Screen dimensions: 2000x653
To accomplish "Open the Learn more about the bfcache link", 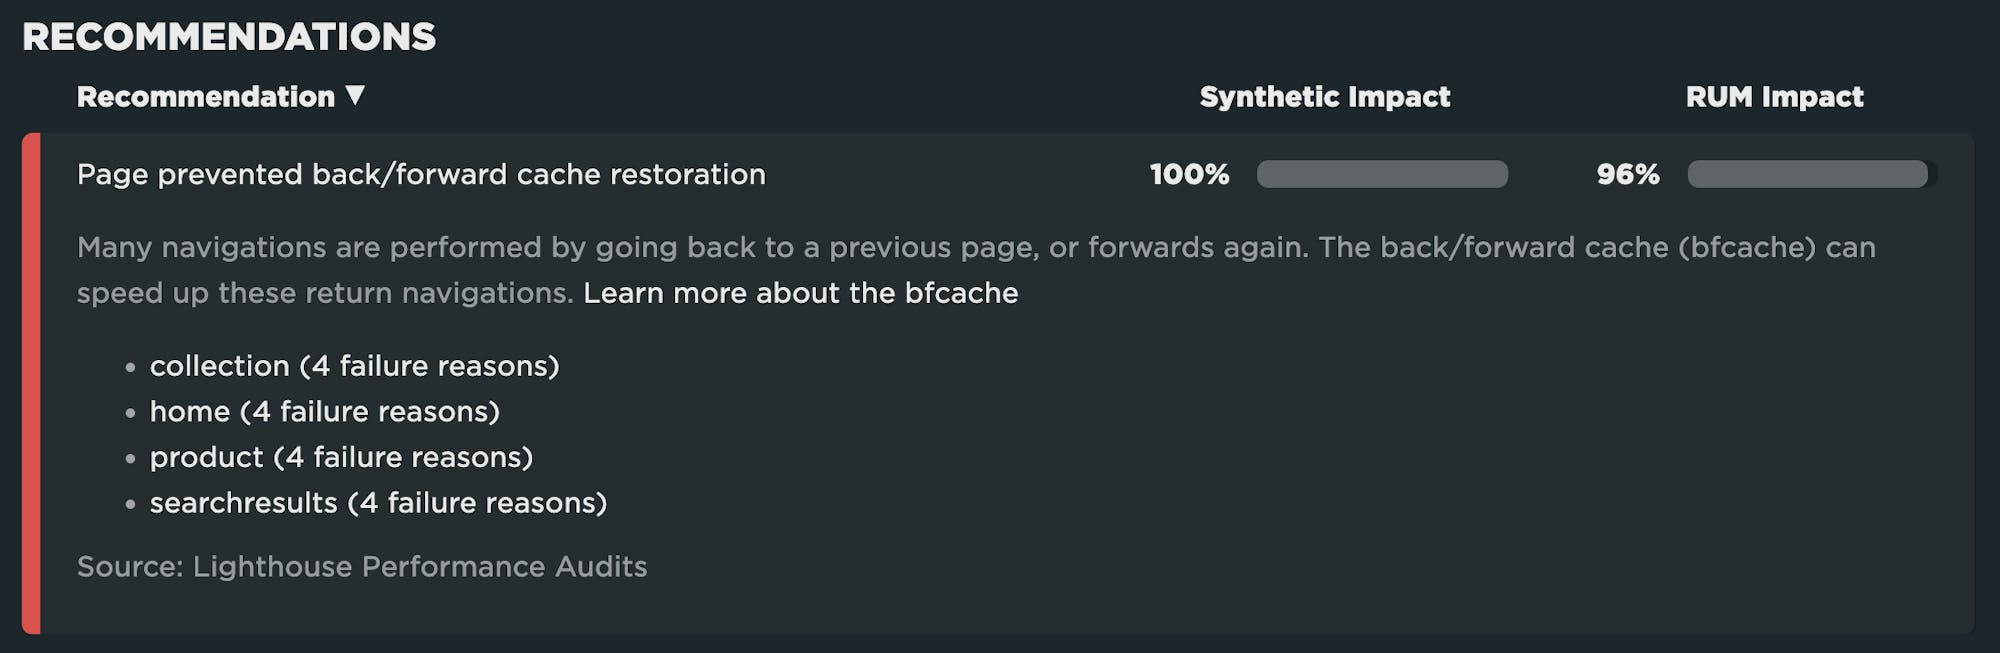I will [800, 293].
